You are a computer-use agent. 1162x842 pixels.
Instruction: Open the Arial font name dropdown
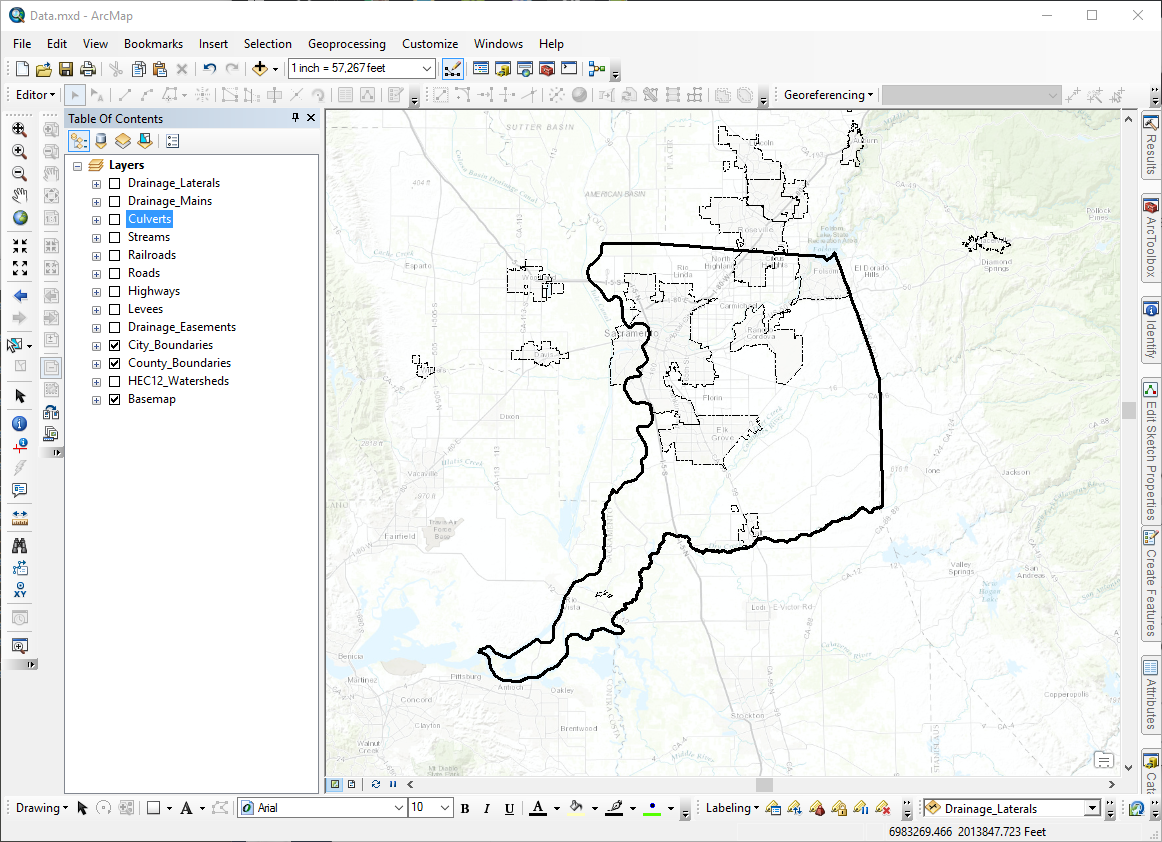coord(399,808)
